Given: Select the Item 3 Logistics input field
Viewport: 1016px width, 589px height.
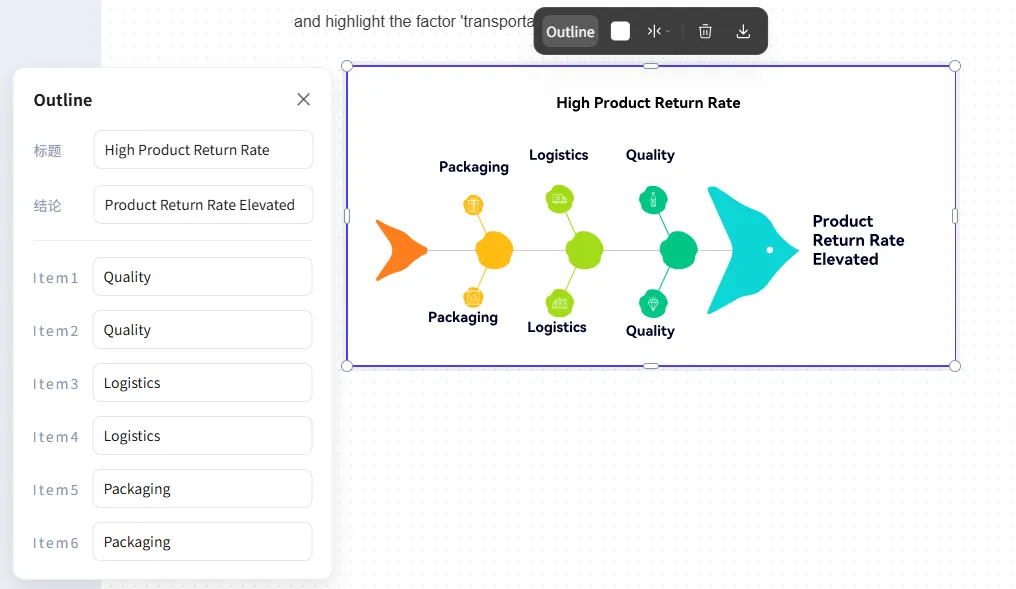Looking at the screenshot, I should [x=202, y=383].
